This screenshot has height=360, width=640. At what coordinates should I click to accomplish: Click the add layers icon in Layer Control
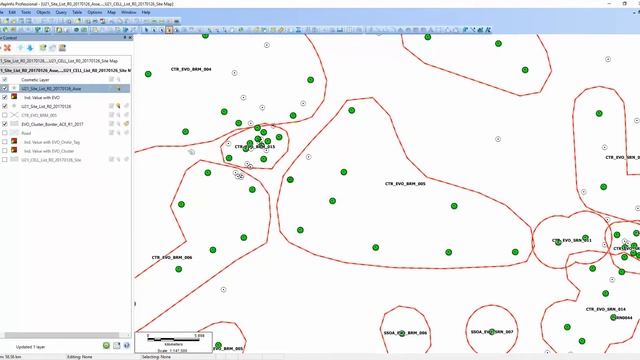(43, 48)
